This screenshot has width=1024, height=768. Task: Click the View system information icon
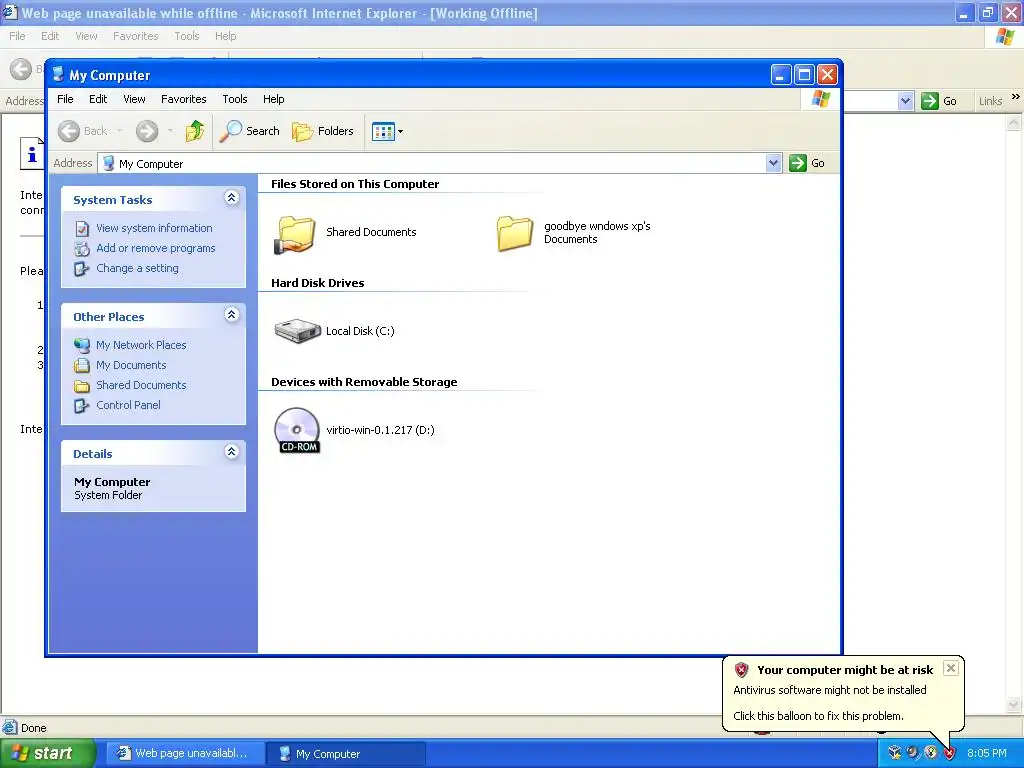click(82, 229)
